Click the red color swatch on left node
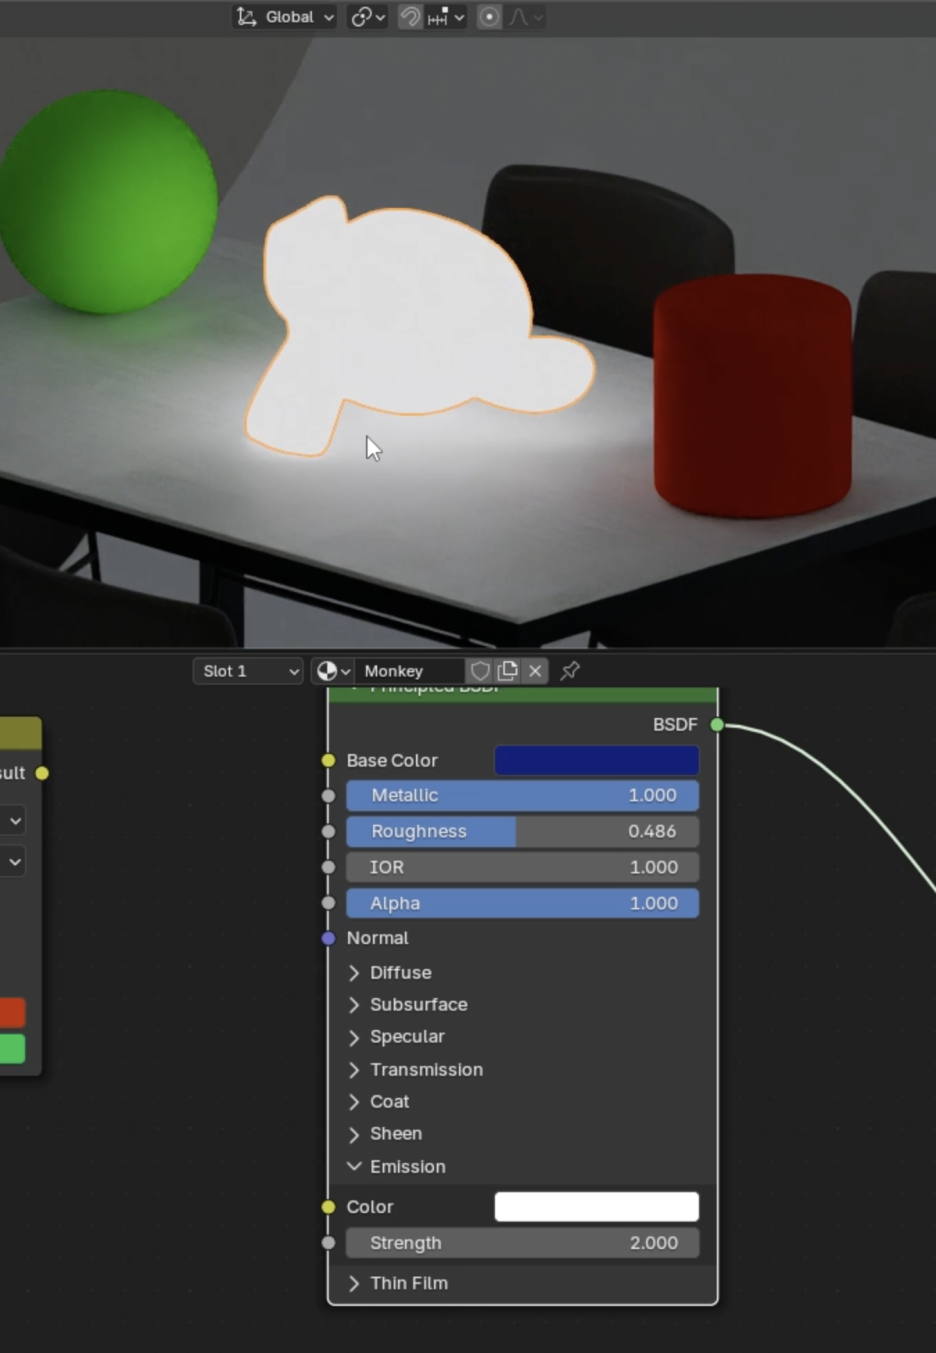The height and width of the screenshot is (1353, 936). 12,1012
